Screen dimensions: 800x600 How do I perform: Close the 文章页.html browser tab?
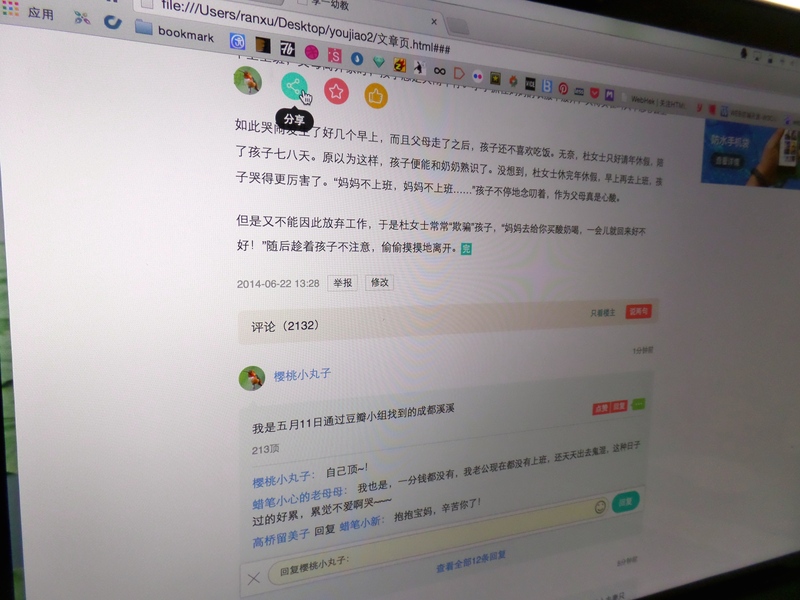pyautogui.click(x=434, y=21)
